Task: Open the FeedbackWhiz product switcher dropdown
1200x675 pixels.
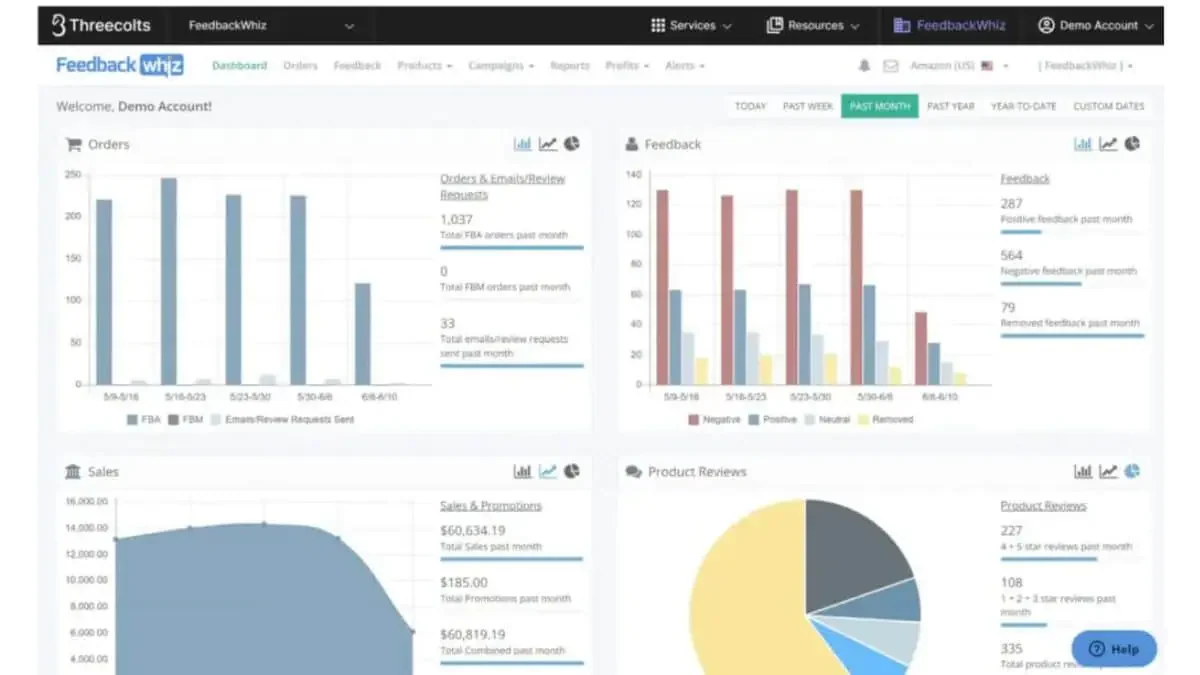Action: tap(270, 25)
